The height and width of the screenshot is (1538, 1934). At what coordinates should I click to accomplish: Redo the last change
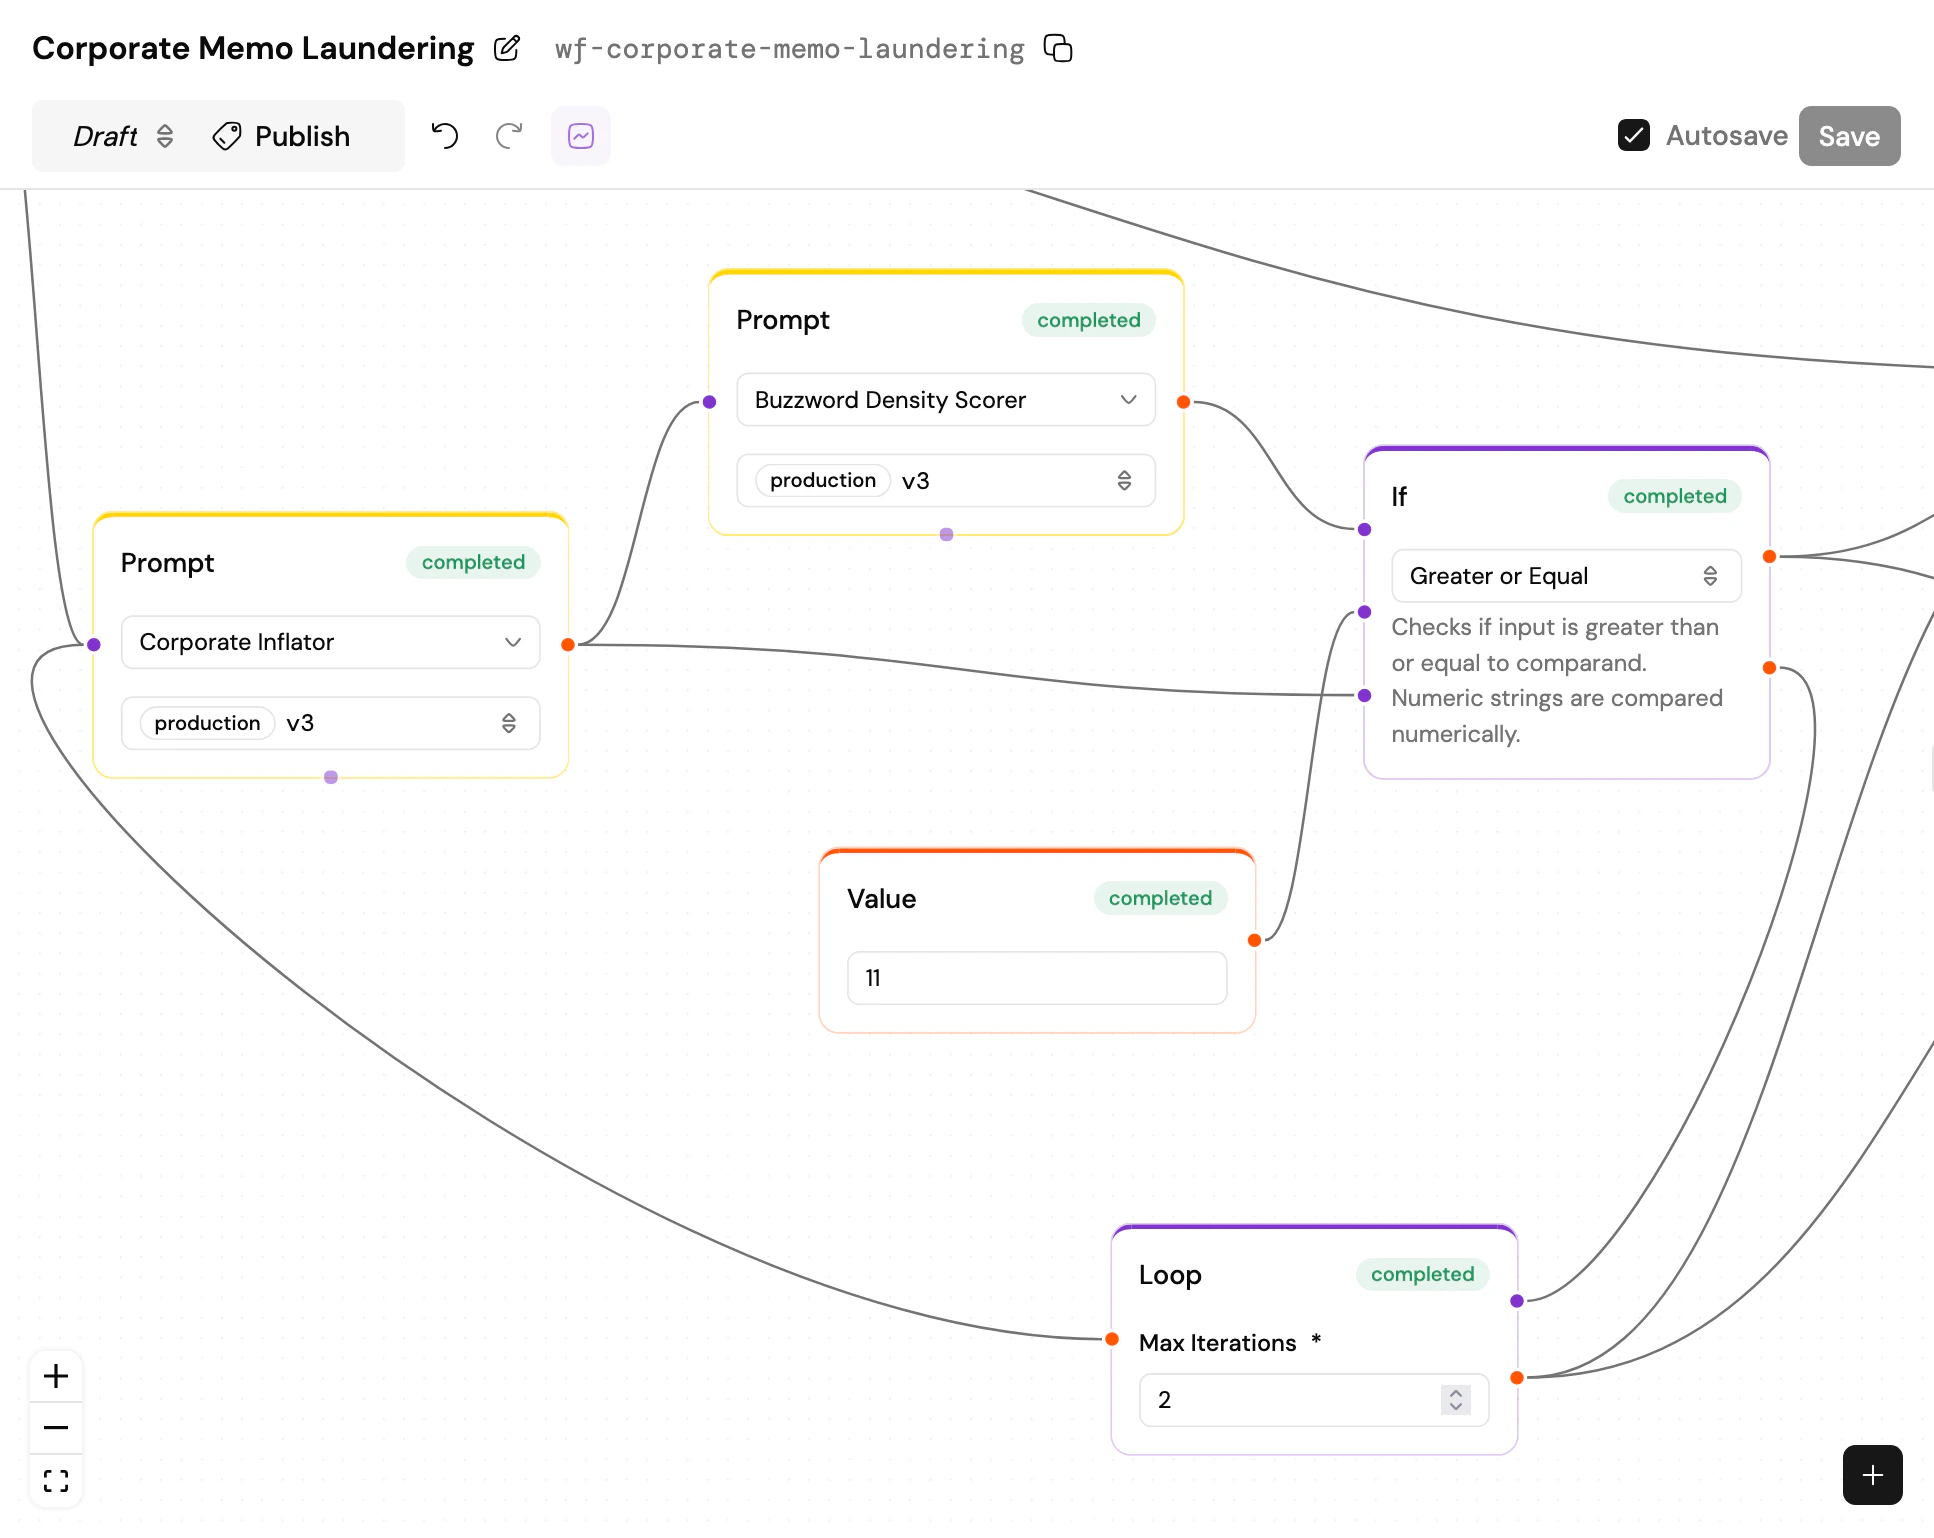509,136
